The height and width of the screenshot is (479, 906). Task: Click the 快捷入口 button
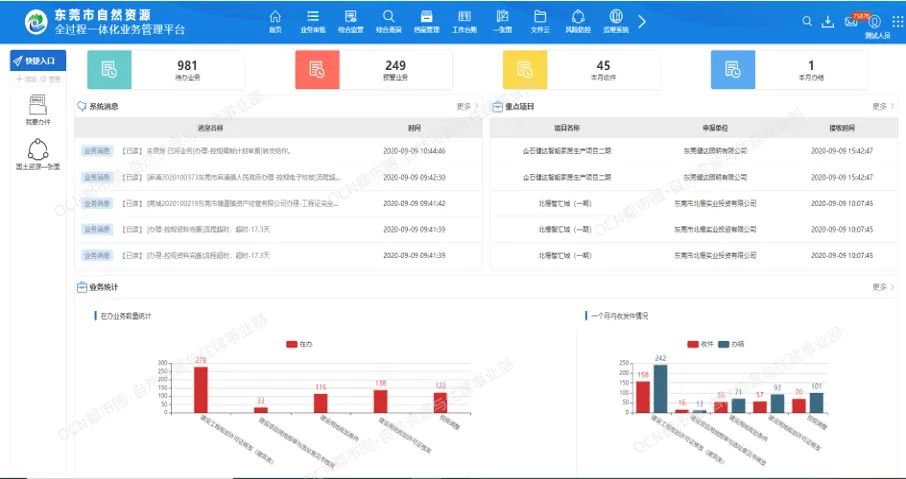point(38,61)
